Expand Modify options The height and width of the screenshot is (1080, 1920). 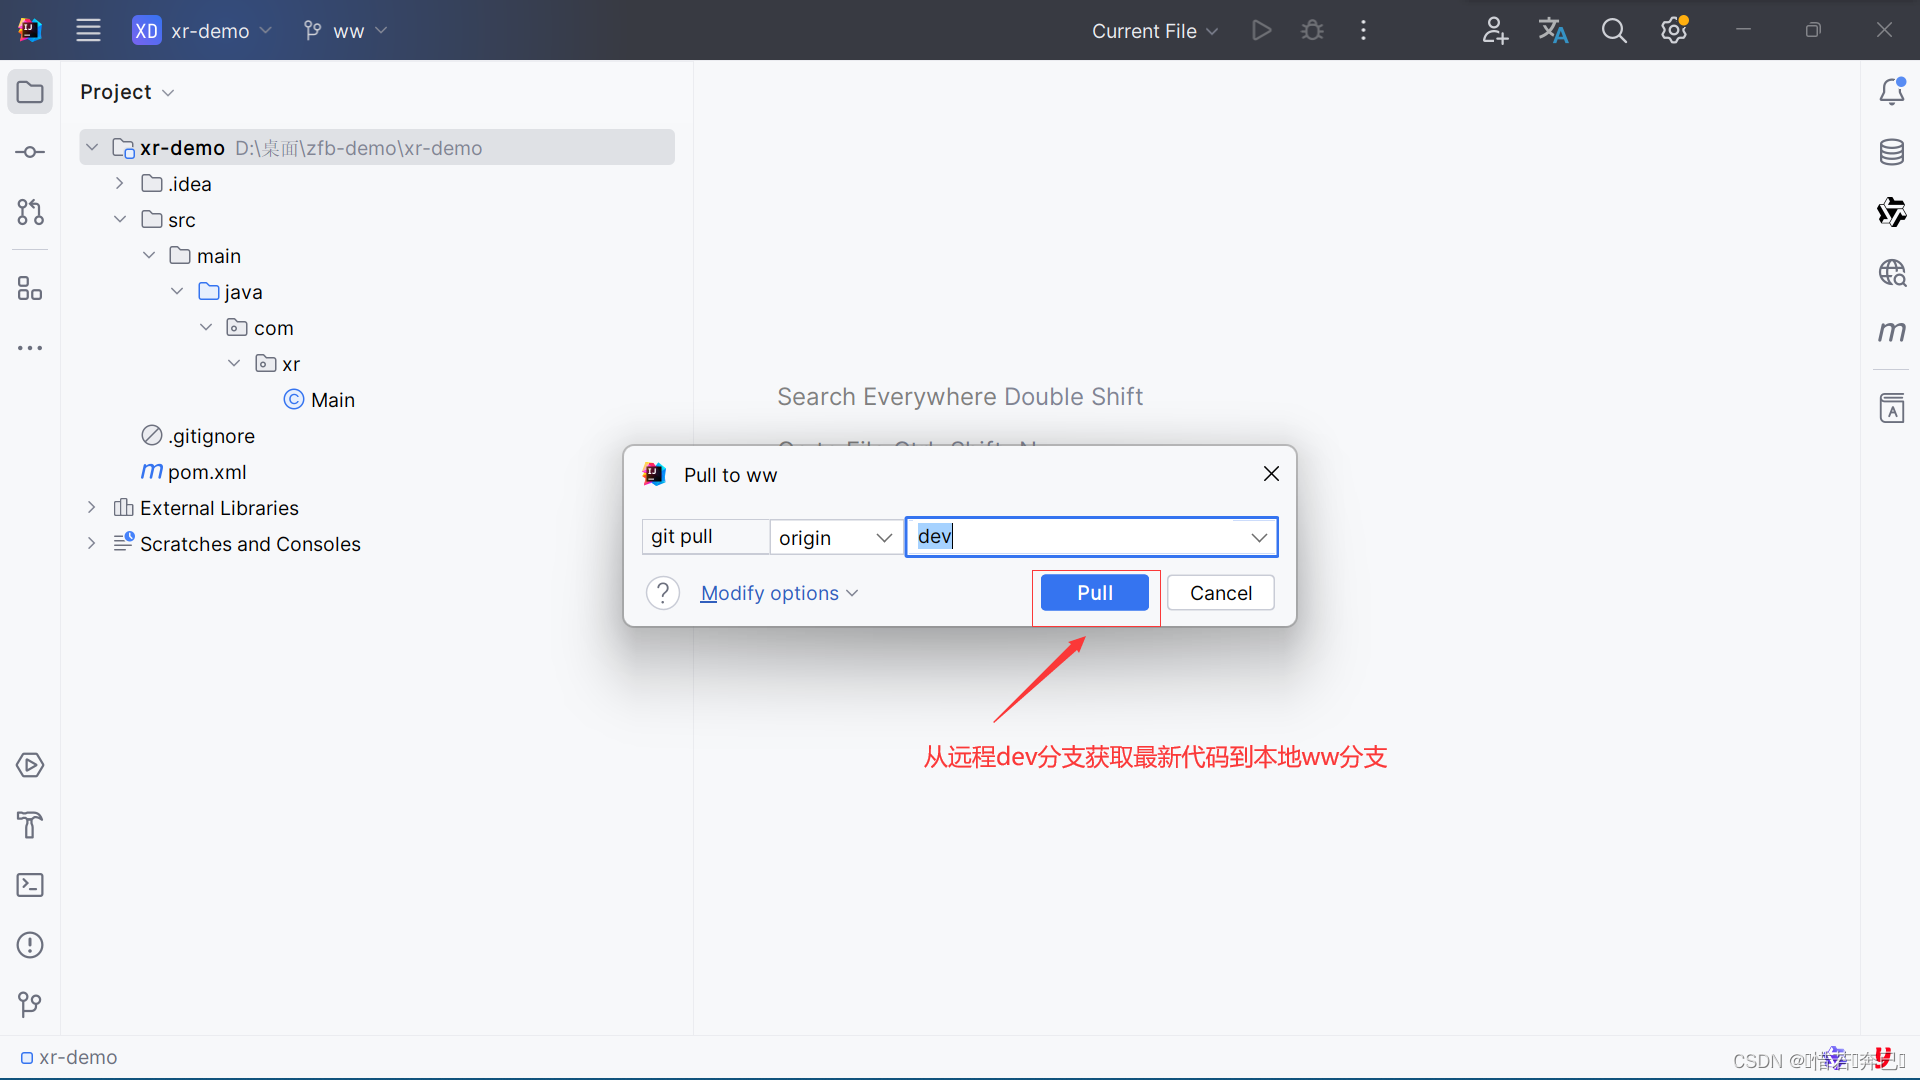pyautogui.click(x=779, y=593)
